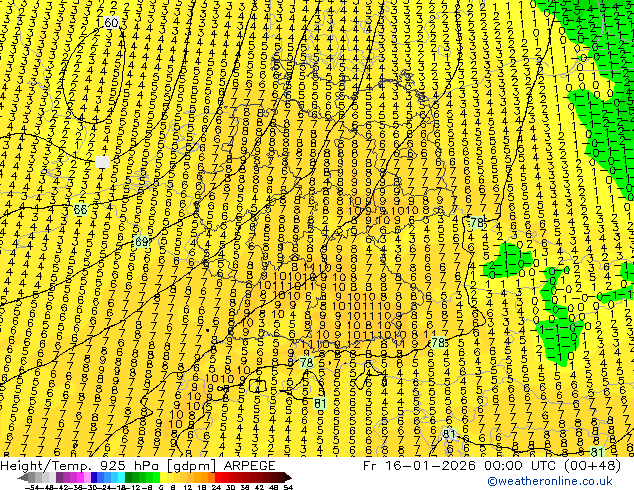The height and width of the screenshot is (490, 634).
Task: Click the grey left arrow of color scale
Action: pyautogui.click(x=23, y=478)
